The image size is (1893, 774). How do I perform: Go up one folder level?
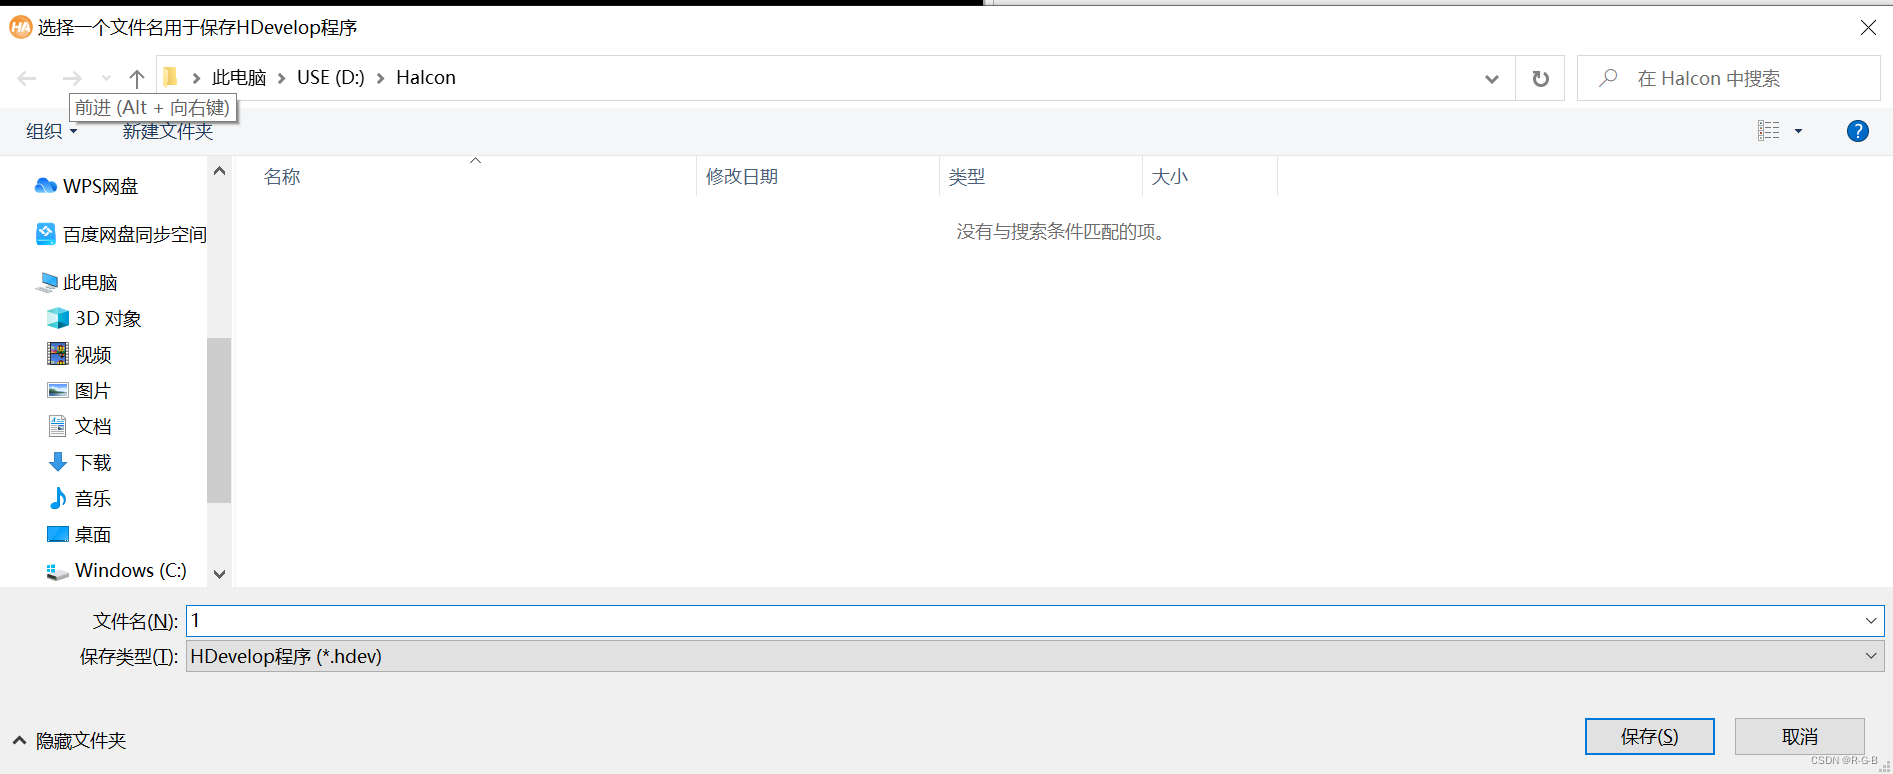tap(137, 78)
